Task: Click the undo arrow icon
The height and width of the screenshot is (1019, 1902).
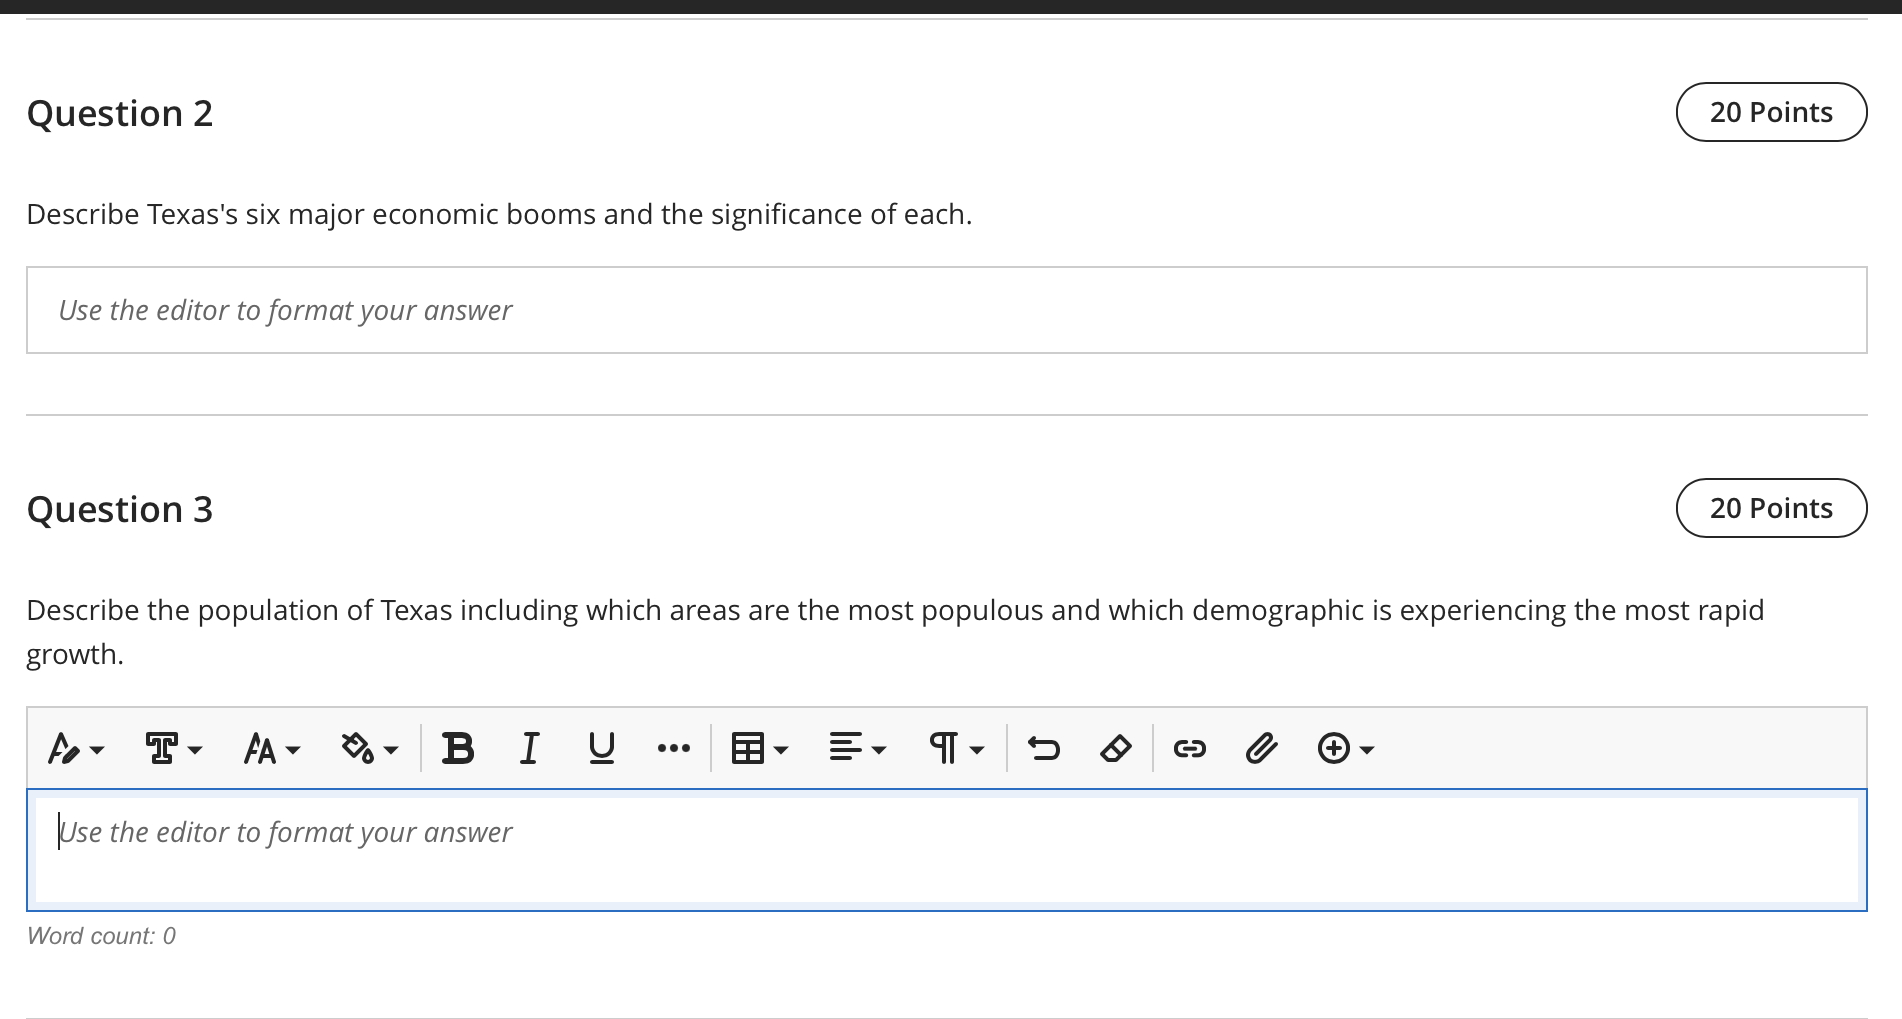Action: (x=1043, y=748)
